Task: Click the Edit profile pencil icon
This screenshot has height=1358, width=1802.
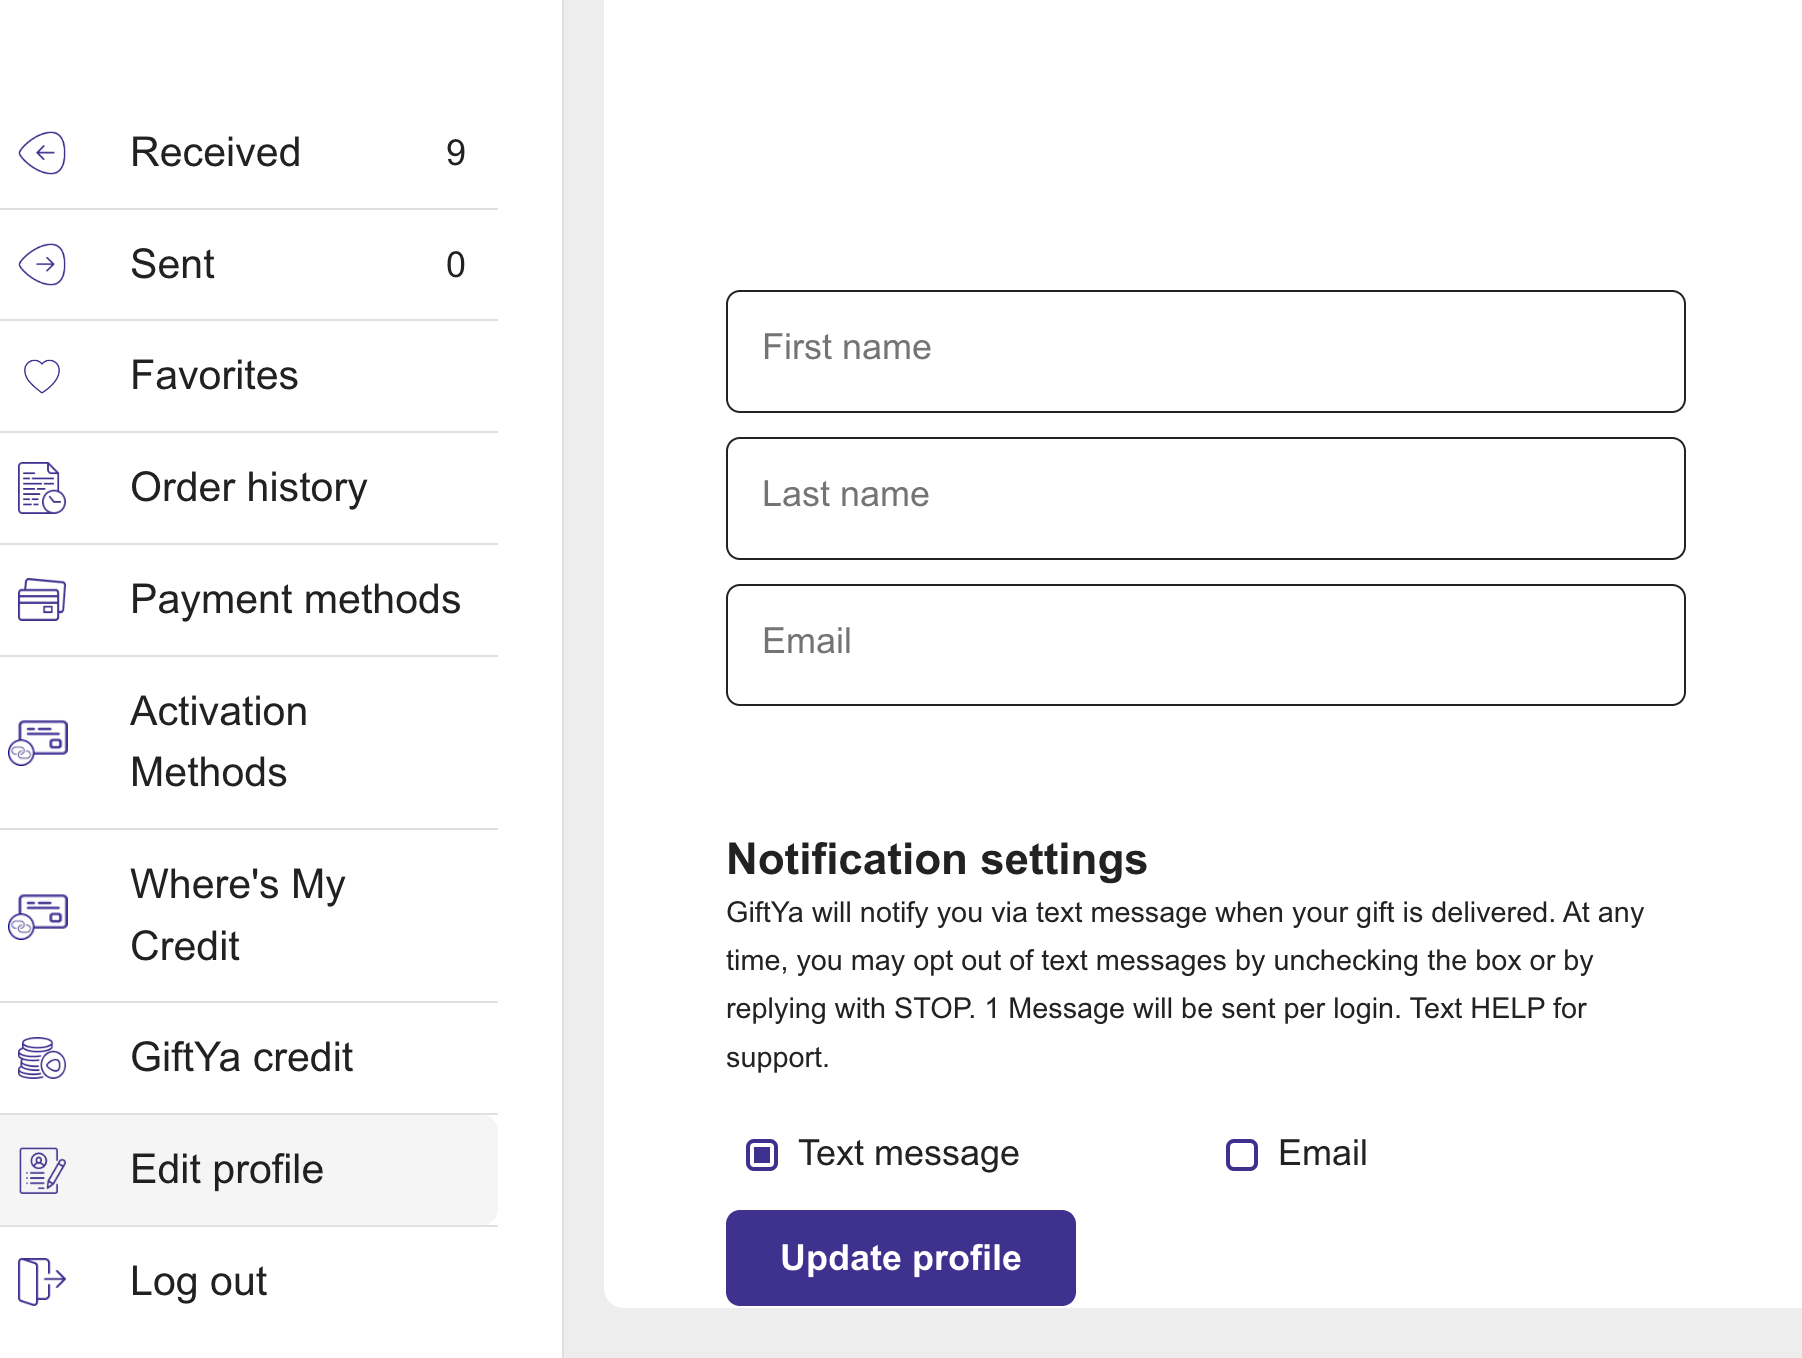Action: pos(42,1170)
